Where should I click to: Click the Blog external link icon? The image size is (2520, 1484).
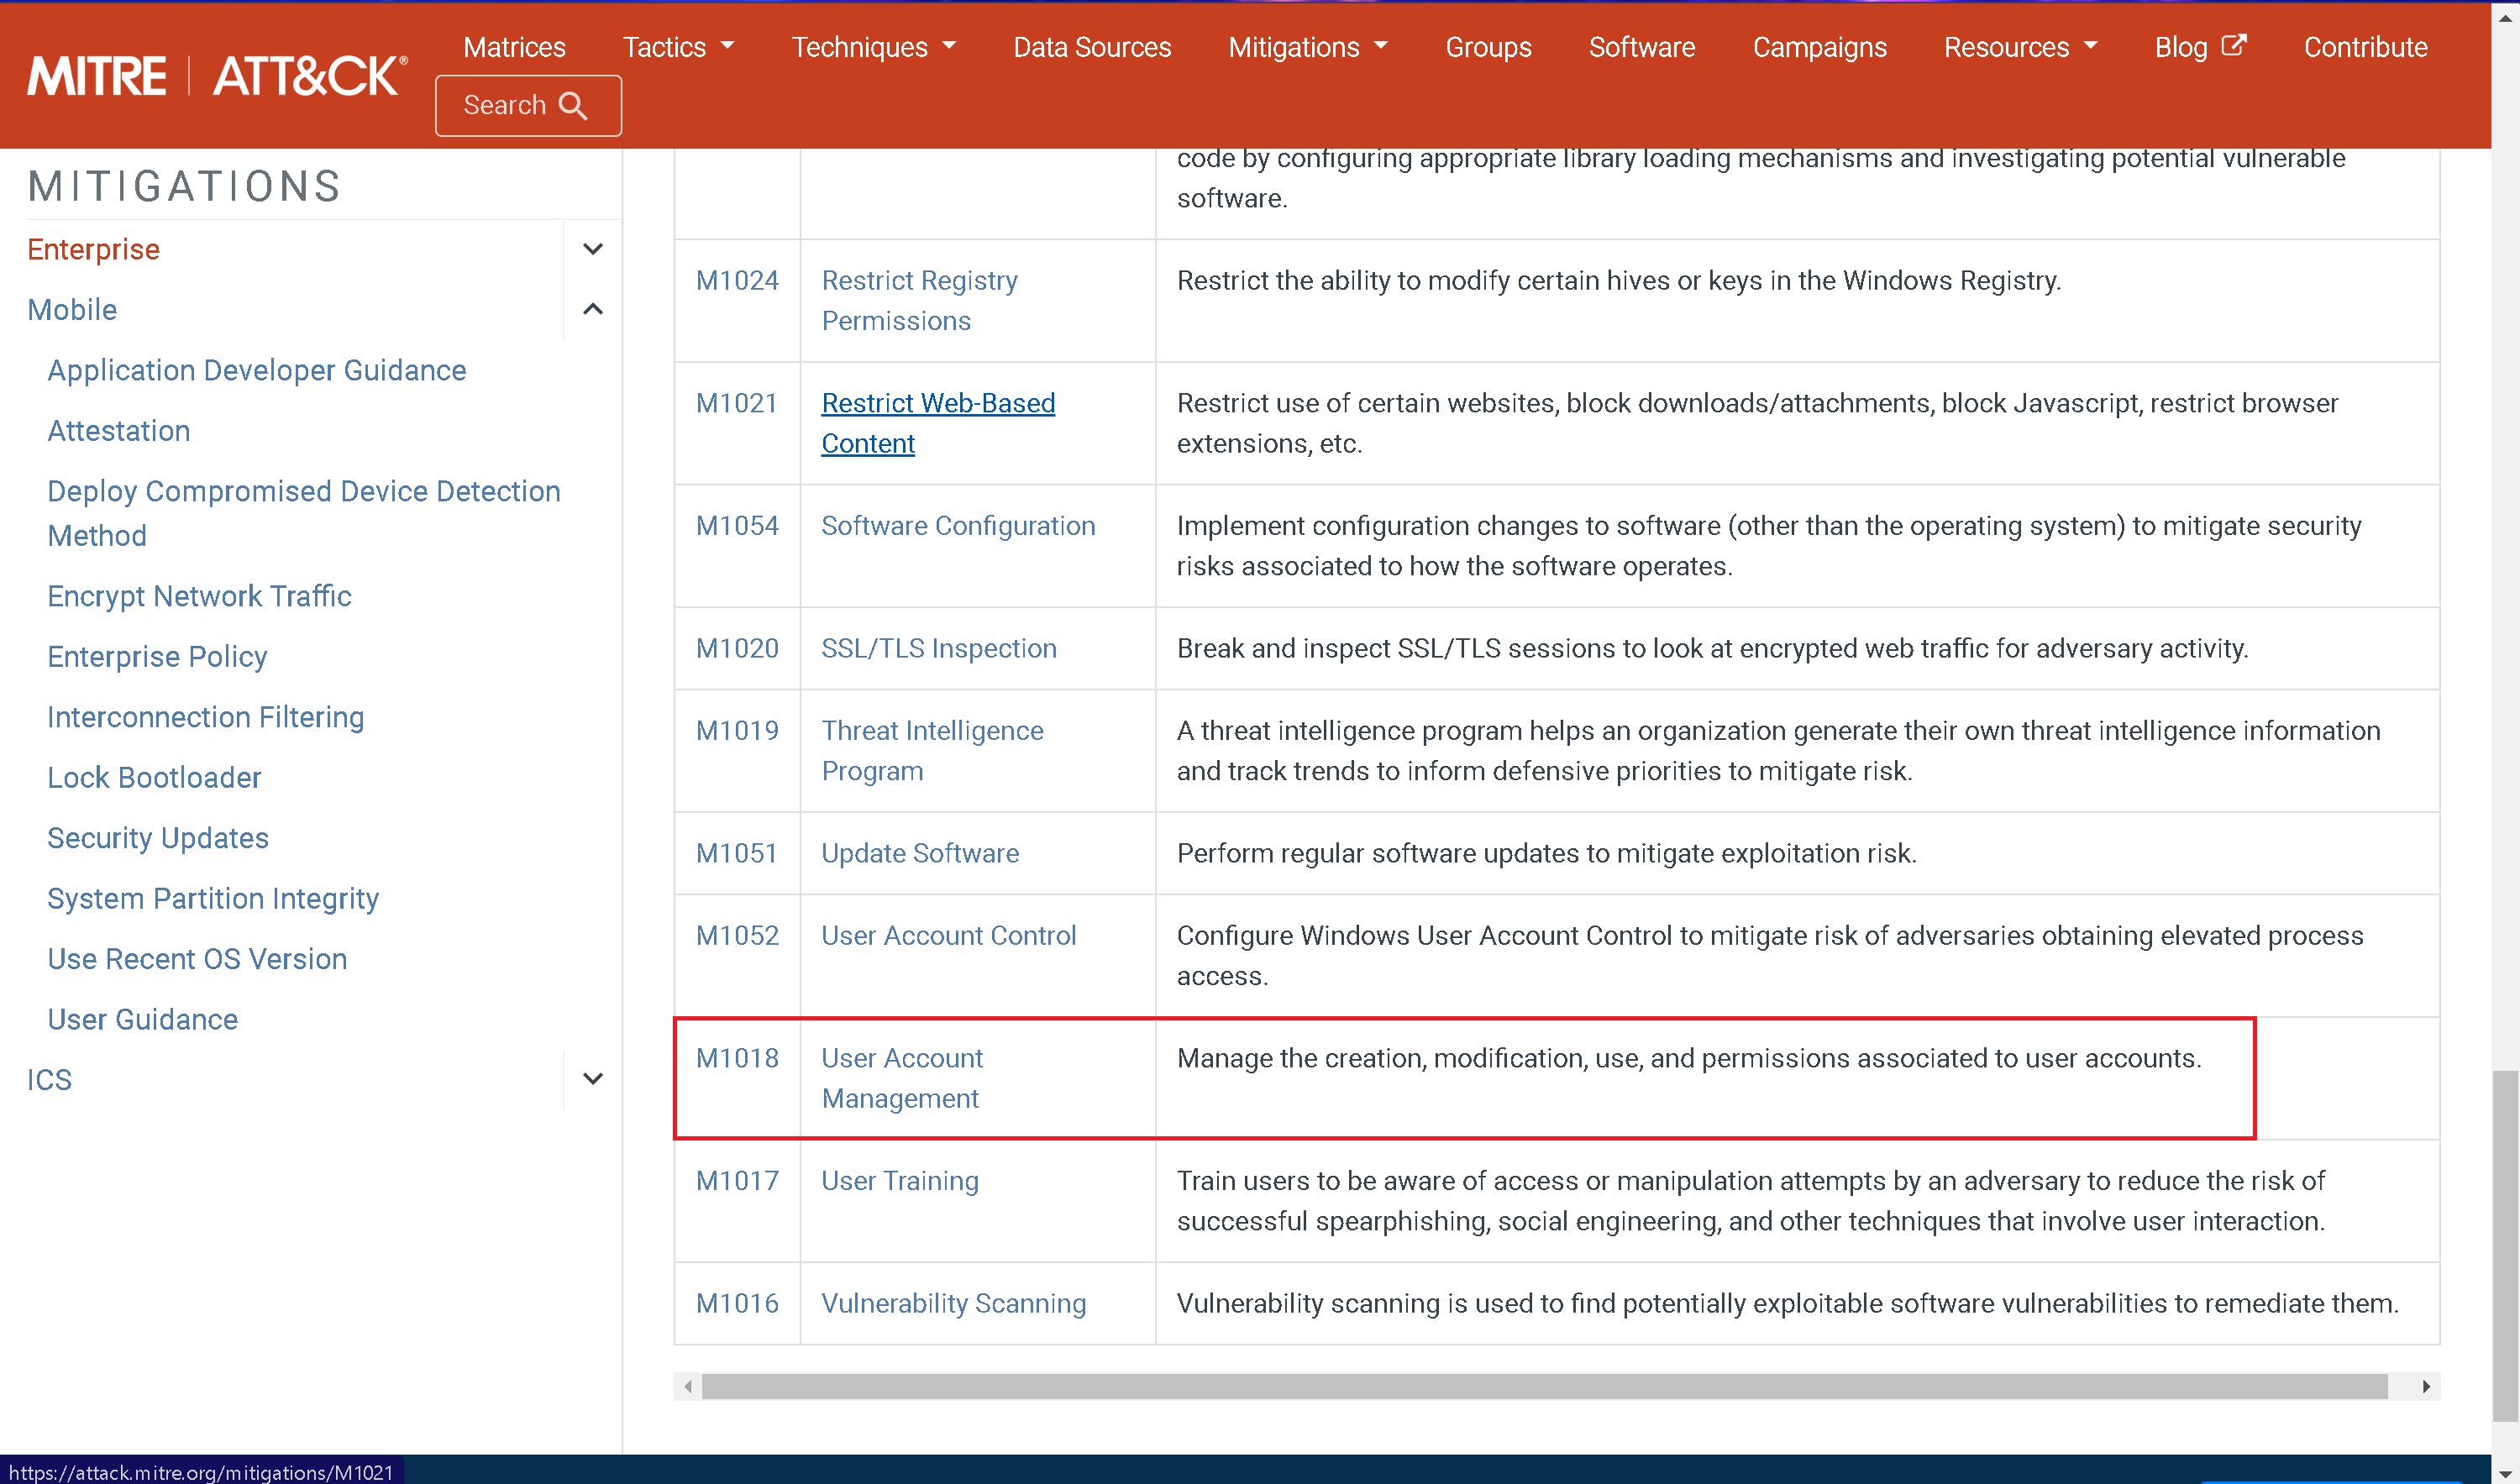pyautogui.click(x=2230, y=46)
